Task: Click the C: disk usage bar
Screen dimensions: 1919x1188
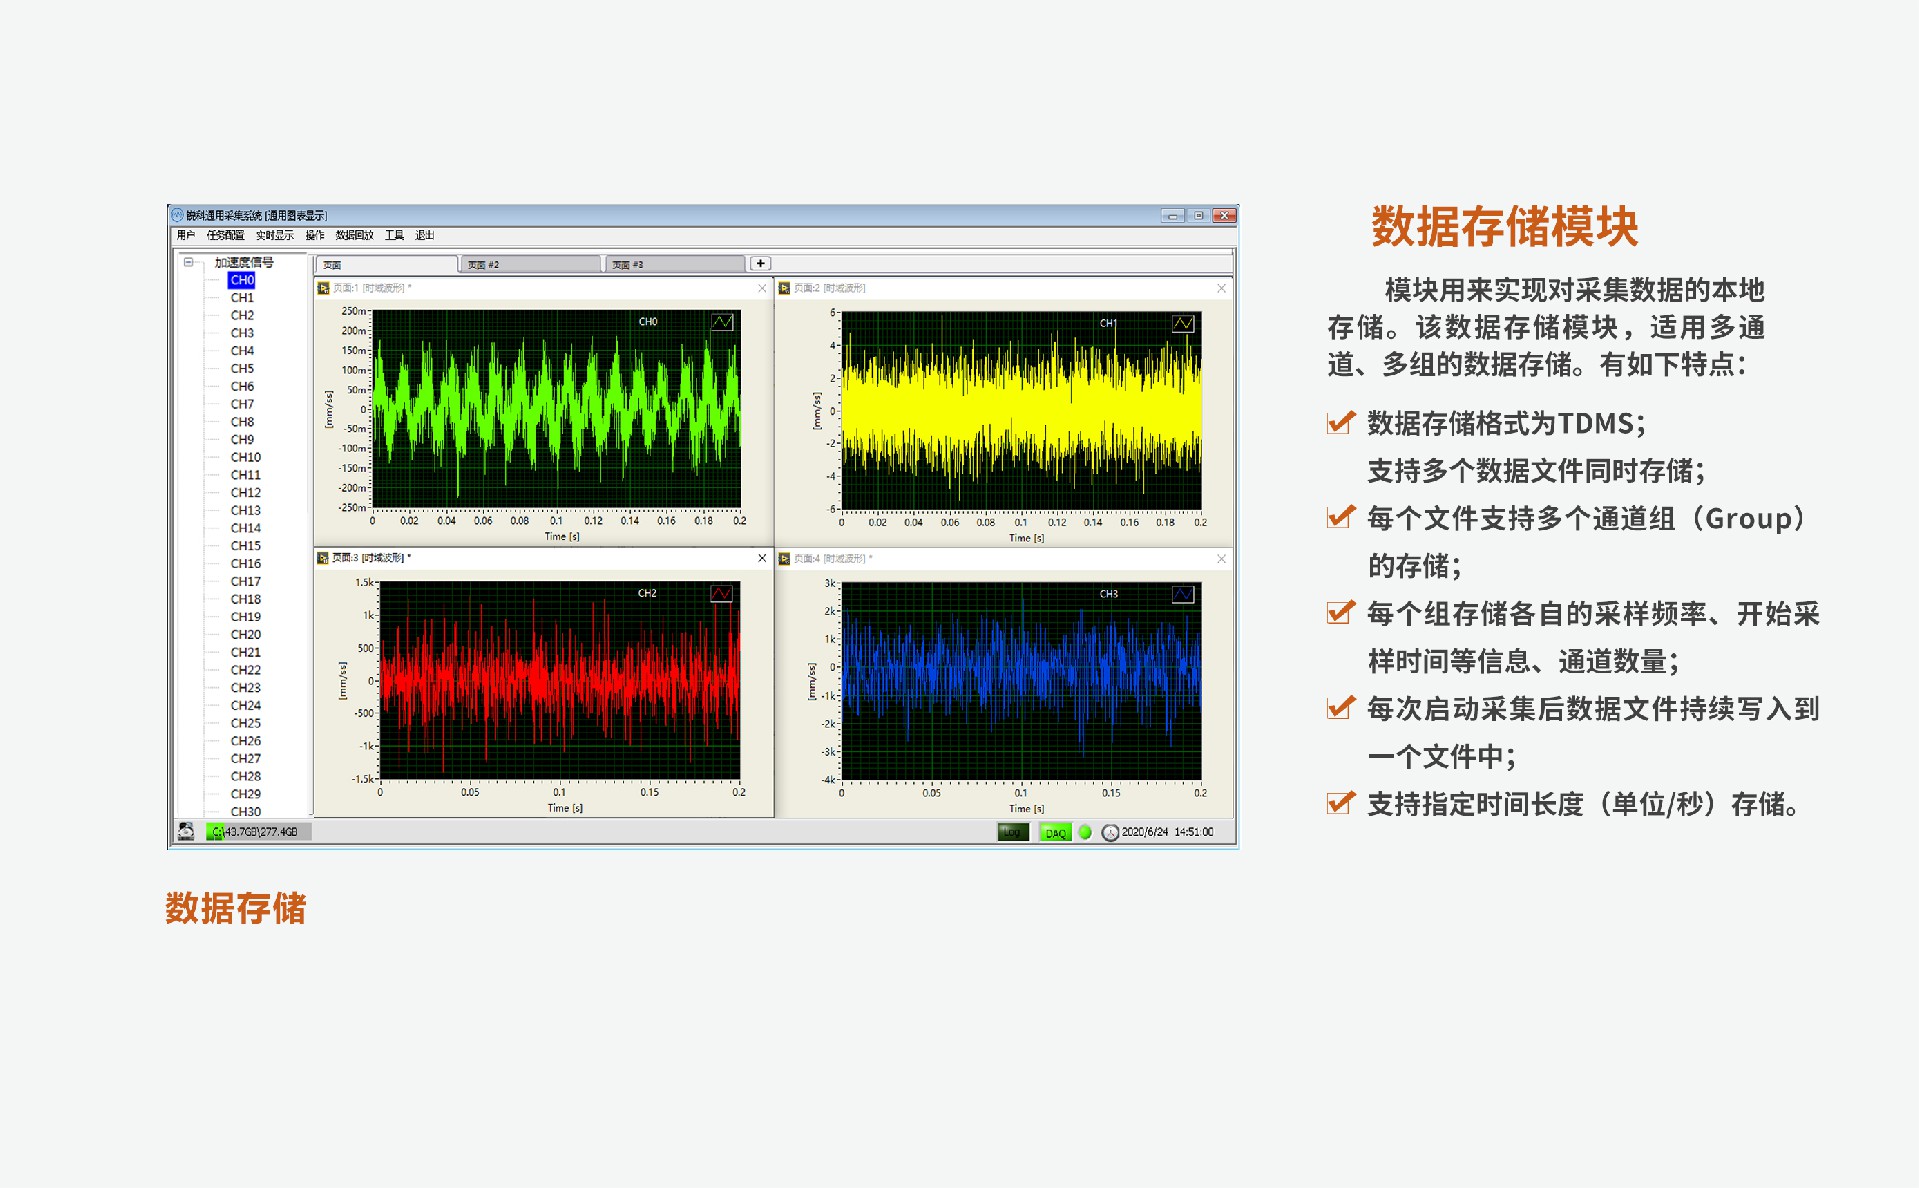Action: 258,831
